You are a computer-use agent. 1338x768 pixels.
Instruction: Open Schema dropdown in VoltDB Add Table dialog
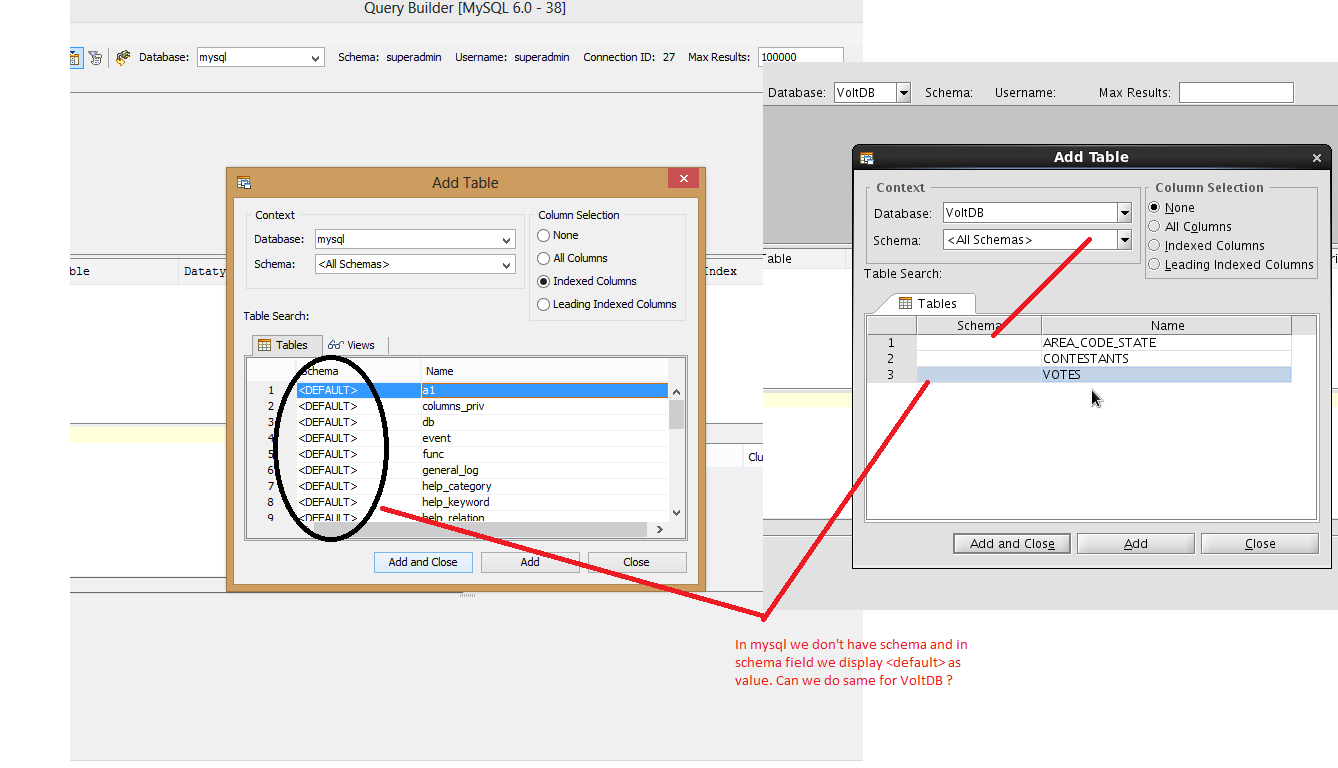click(x=1125, y=240)
